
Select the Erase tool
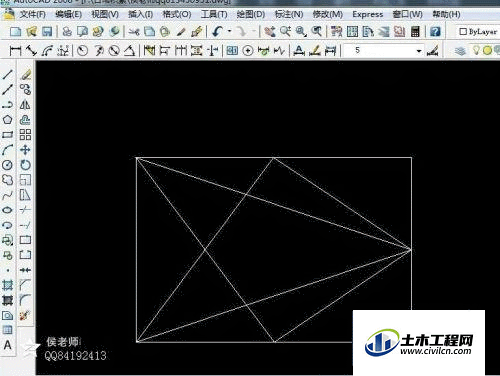pos(25,75)
